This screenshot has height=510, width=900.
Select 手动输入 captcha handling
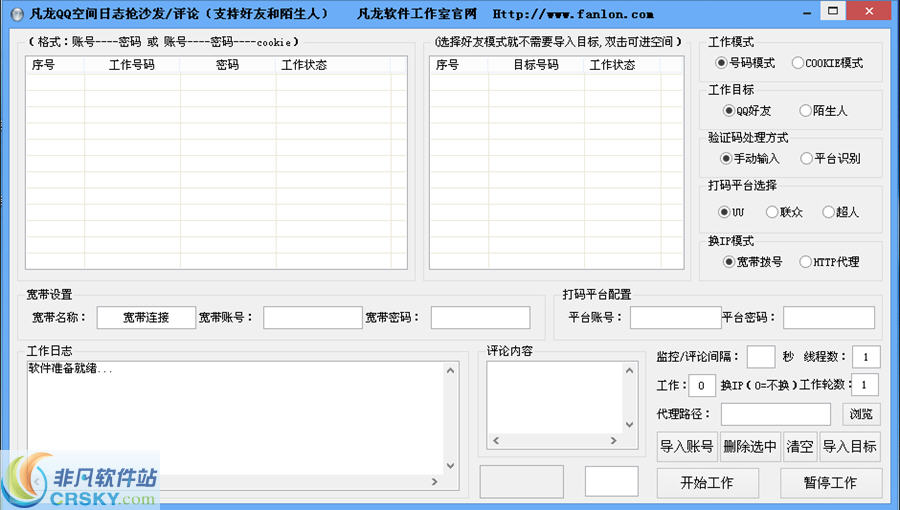point(750,158)
